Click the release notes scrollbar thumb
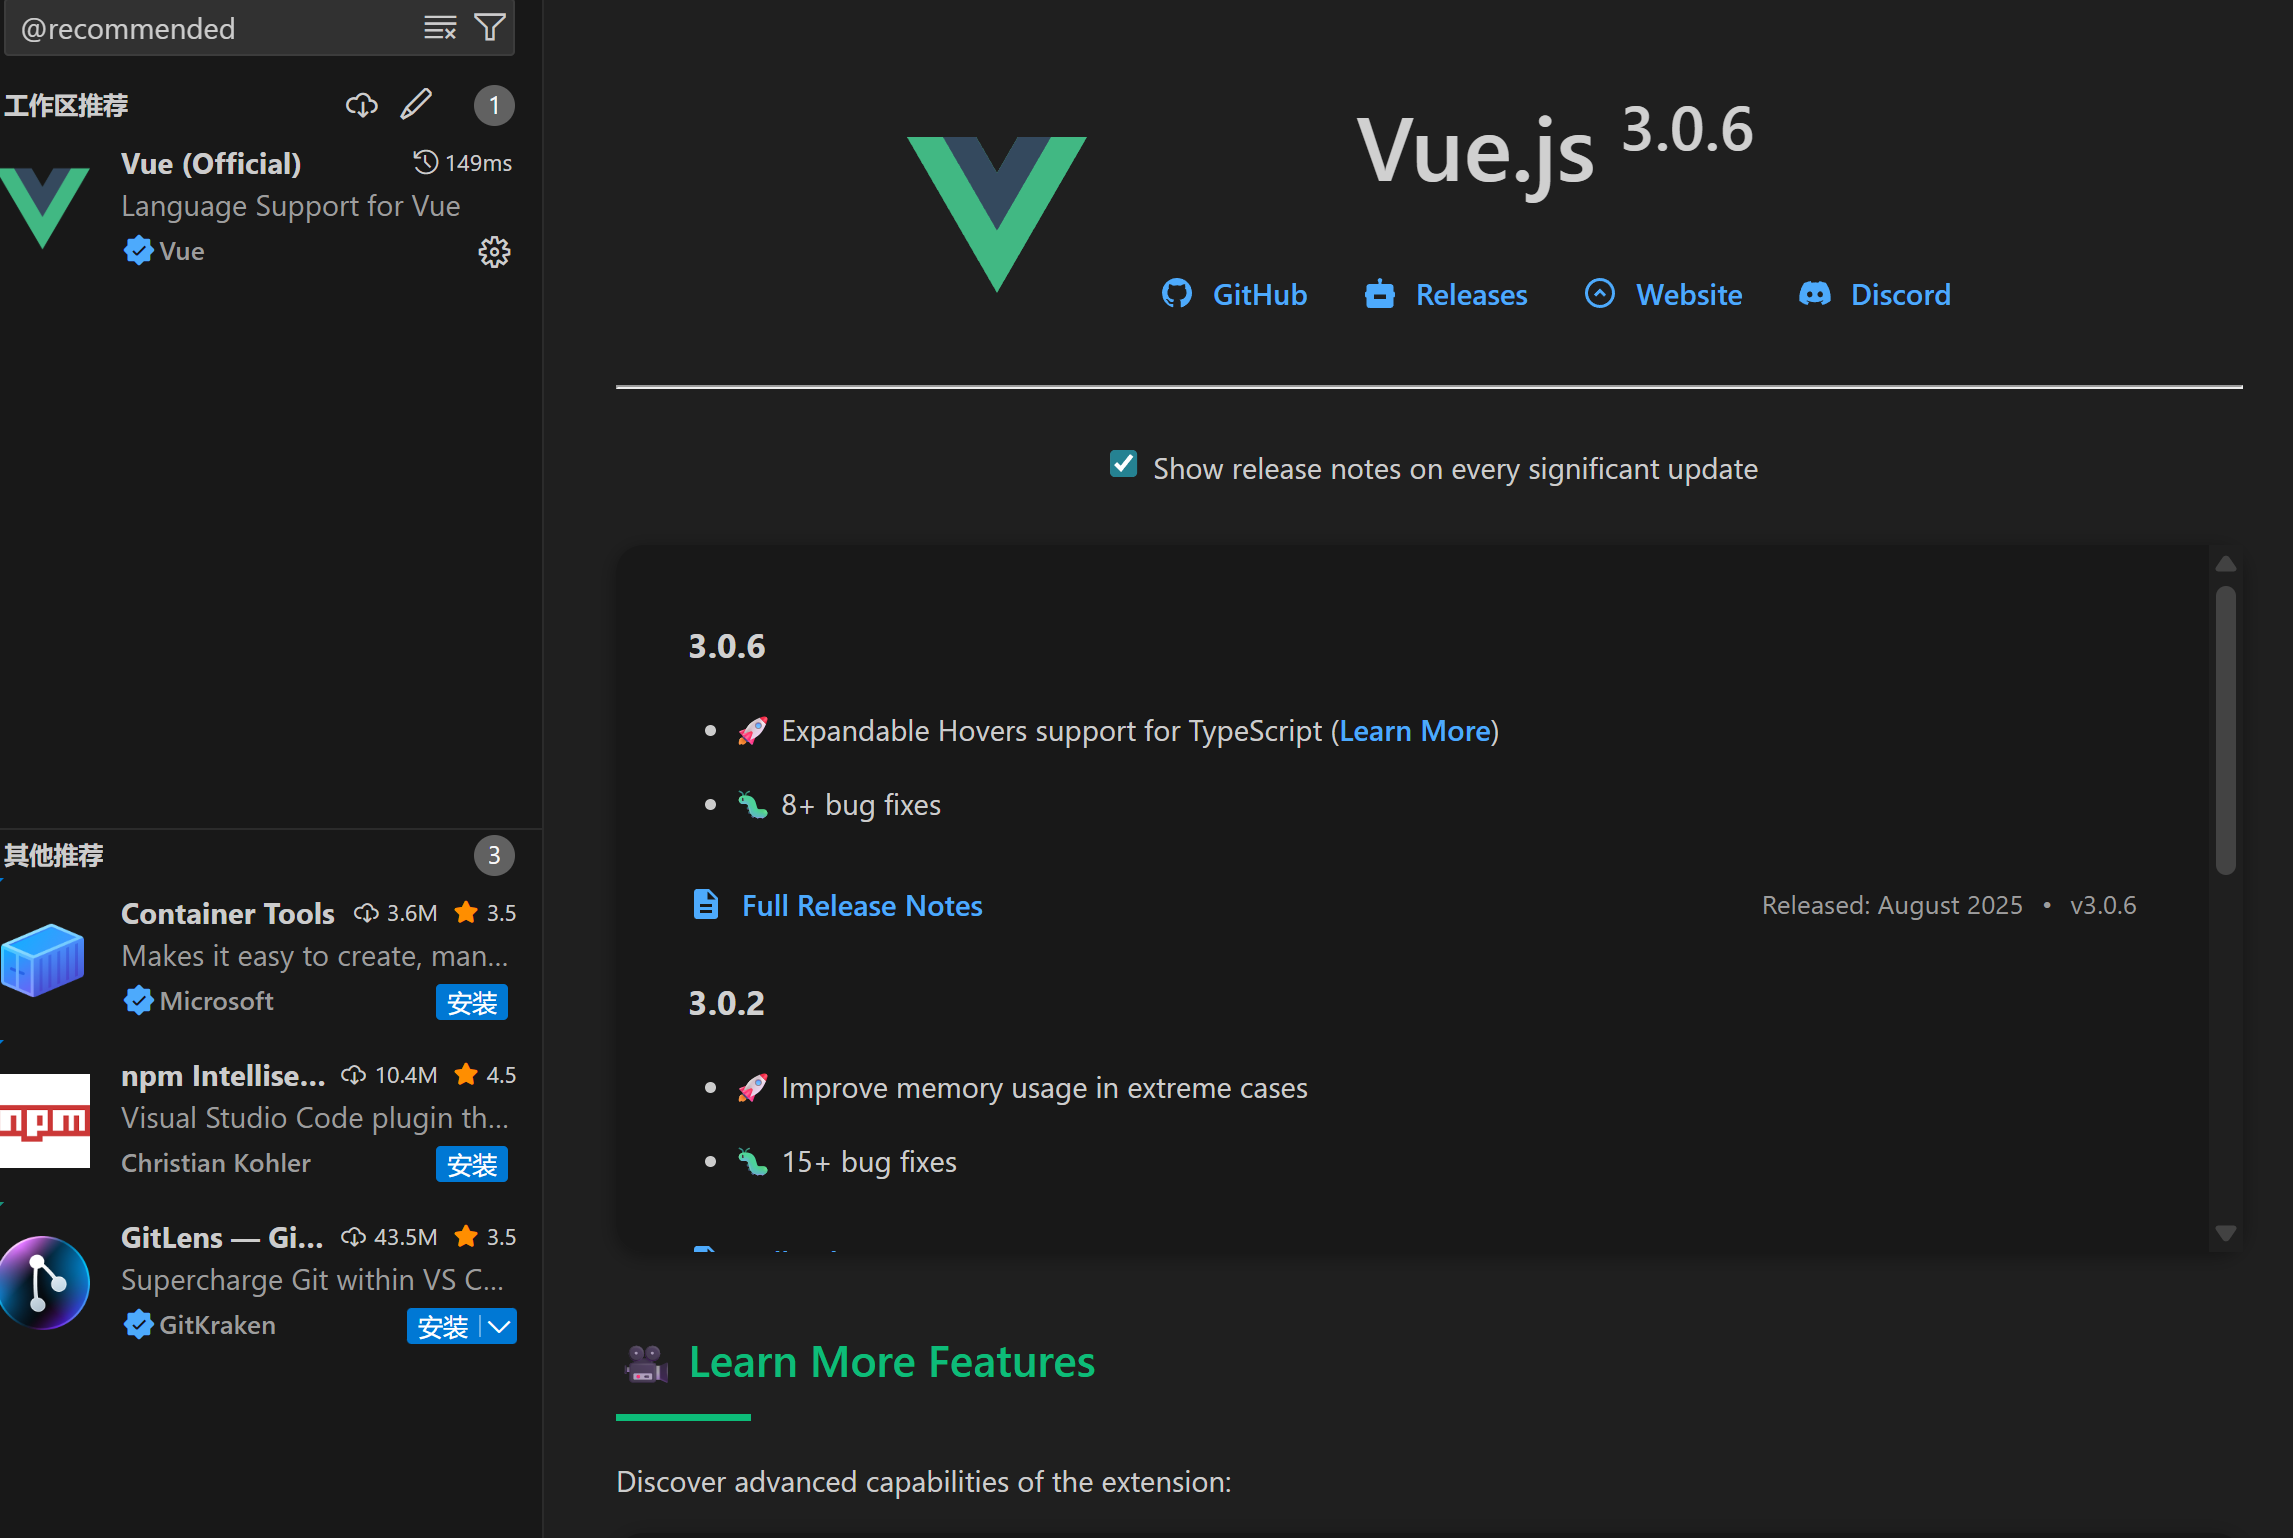Image resolution: width=2293 pixels, height=1538 pixels. point(2225,730)
